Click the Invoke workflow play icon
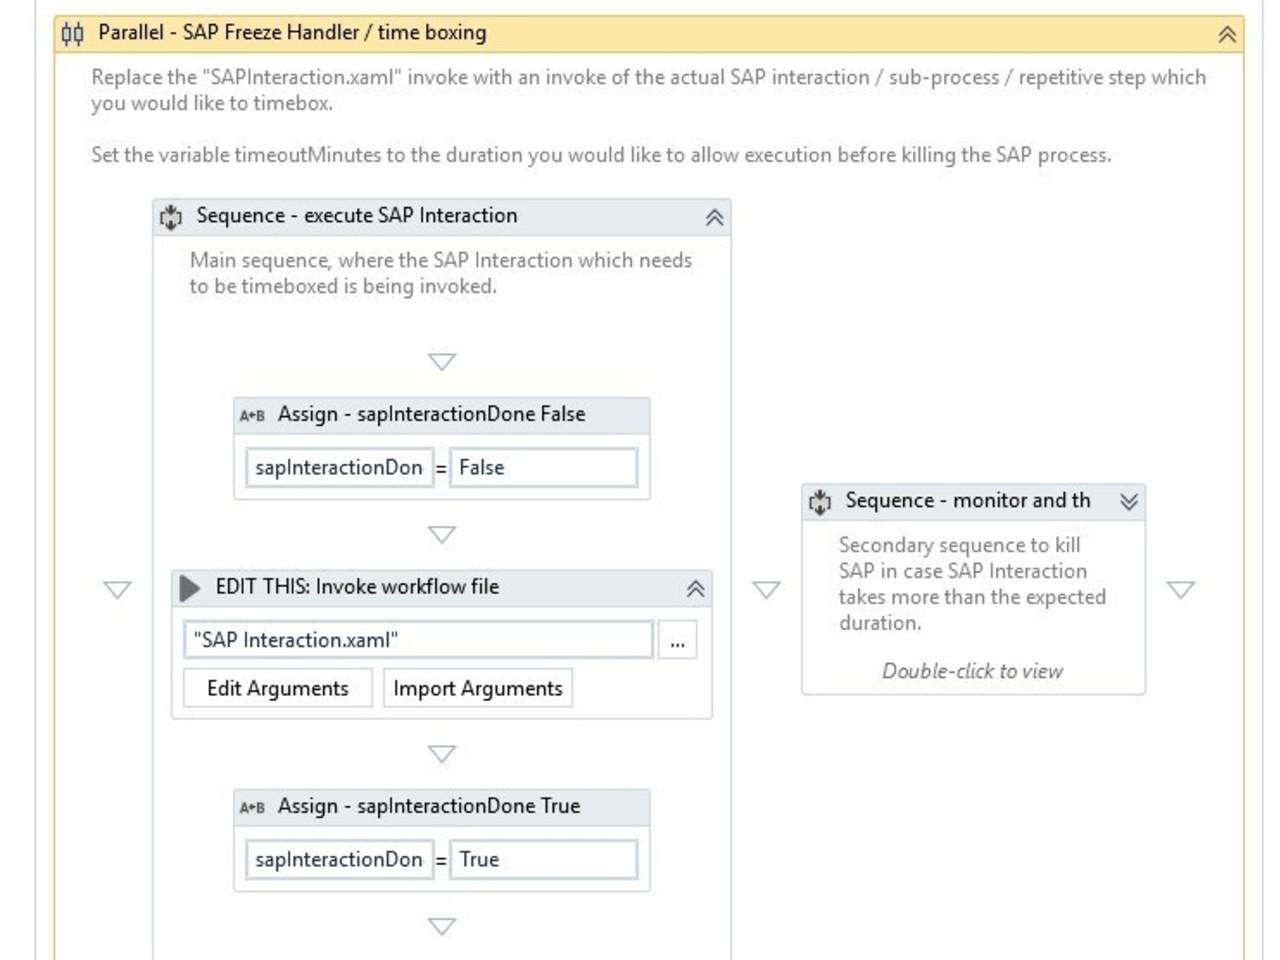 (189, 588)
